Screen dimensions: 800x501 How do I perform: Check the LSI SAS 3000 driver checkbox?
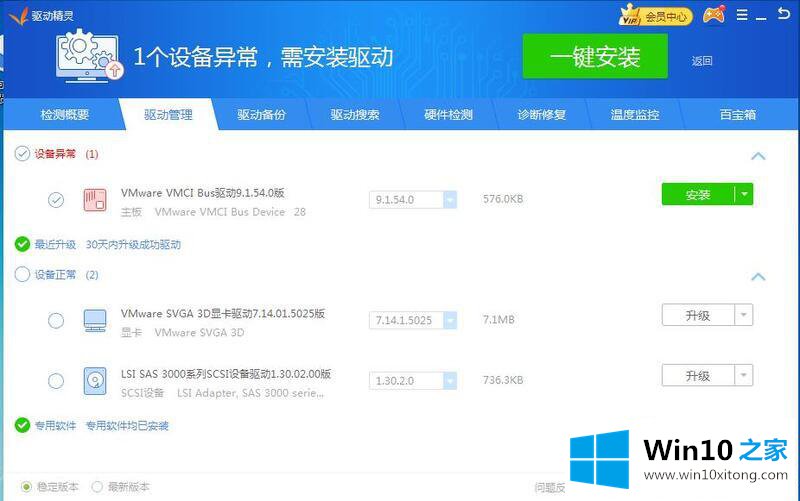[x=56, y=381]
